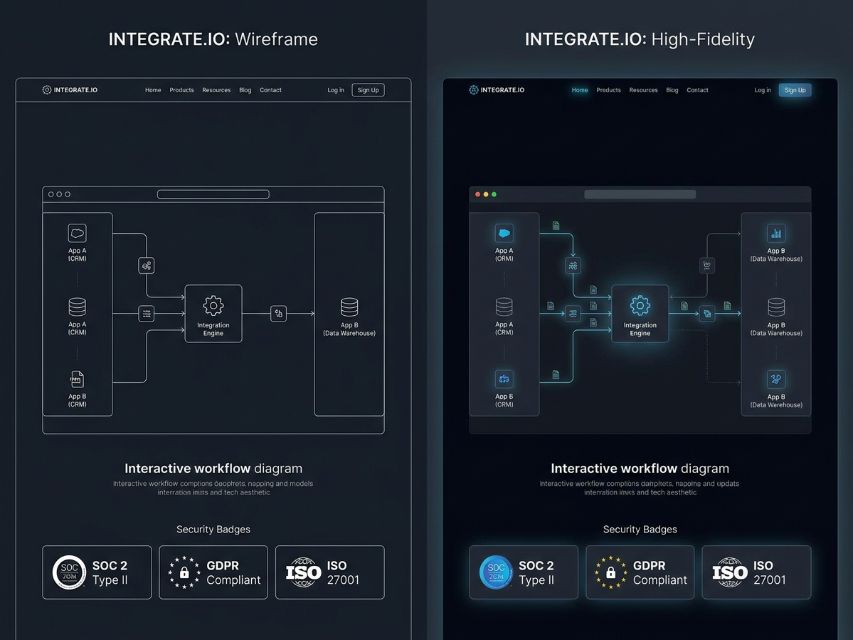Select the App A cloud icon in Wireframe
Screen dimensions: 853x640
[x=77, y=233]
